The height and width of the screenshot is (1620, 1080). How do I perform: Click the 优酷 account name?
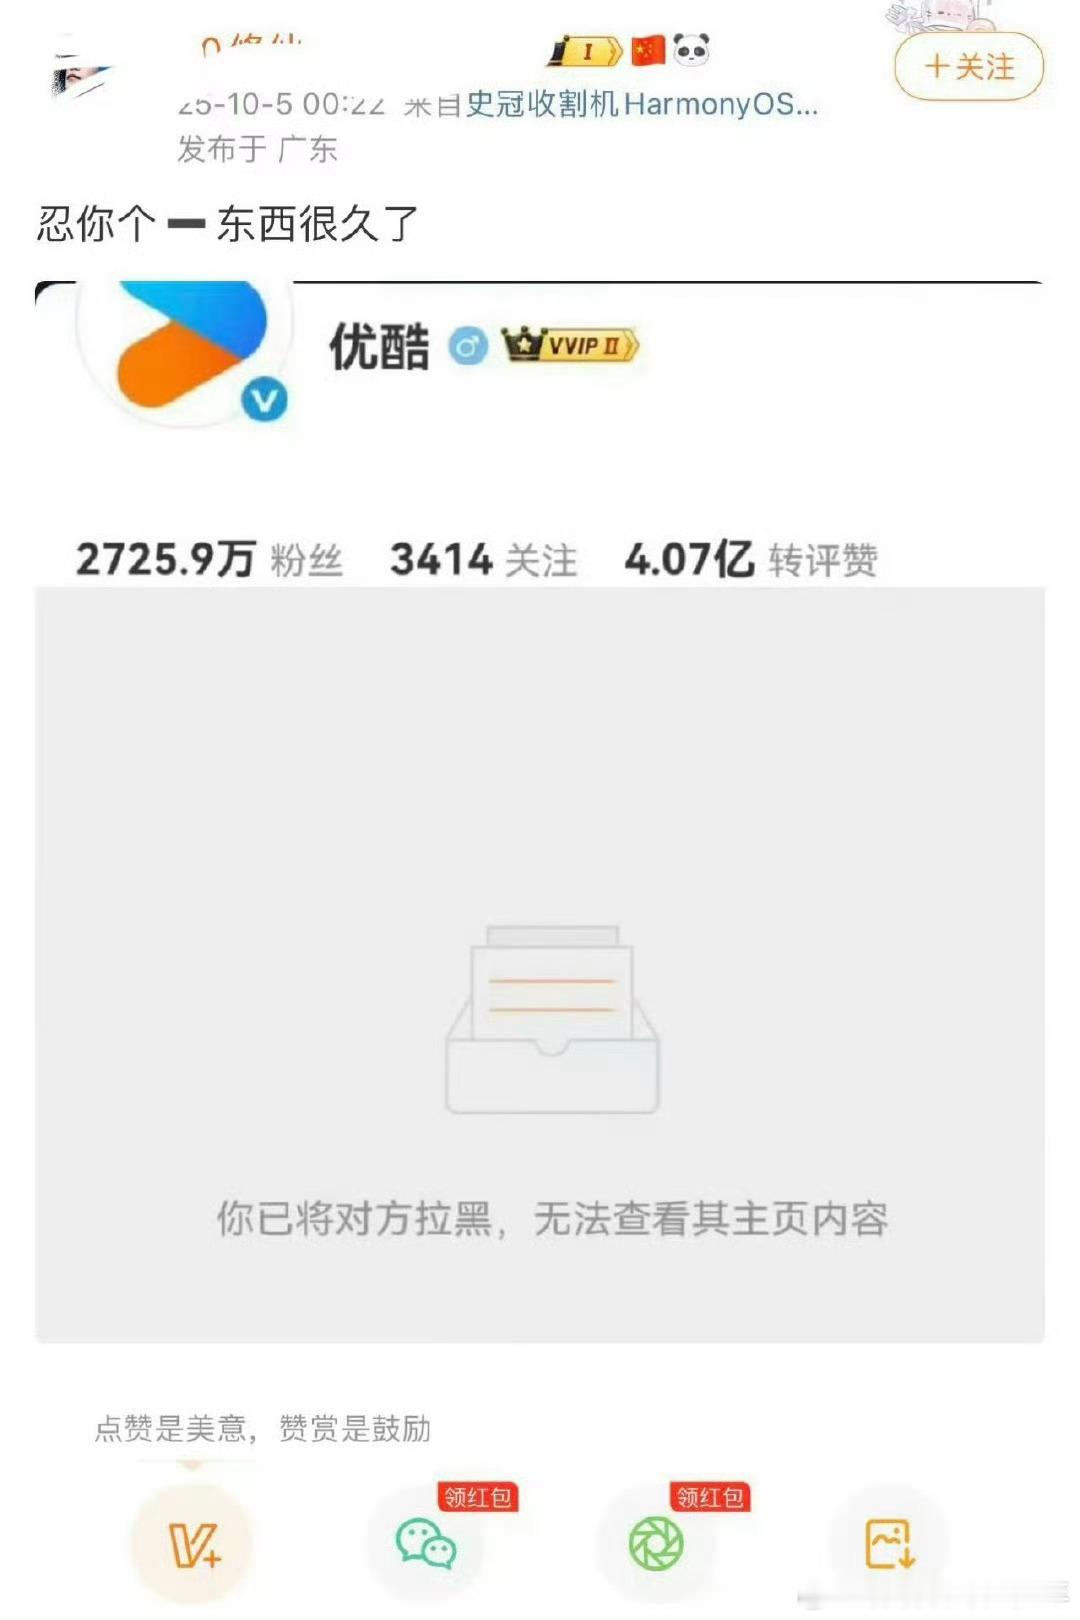tap(379, 347)
